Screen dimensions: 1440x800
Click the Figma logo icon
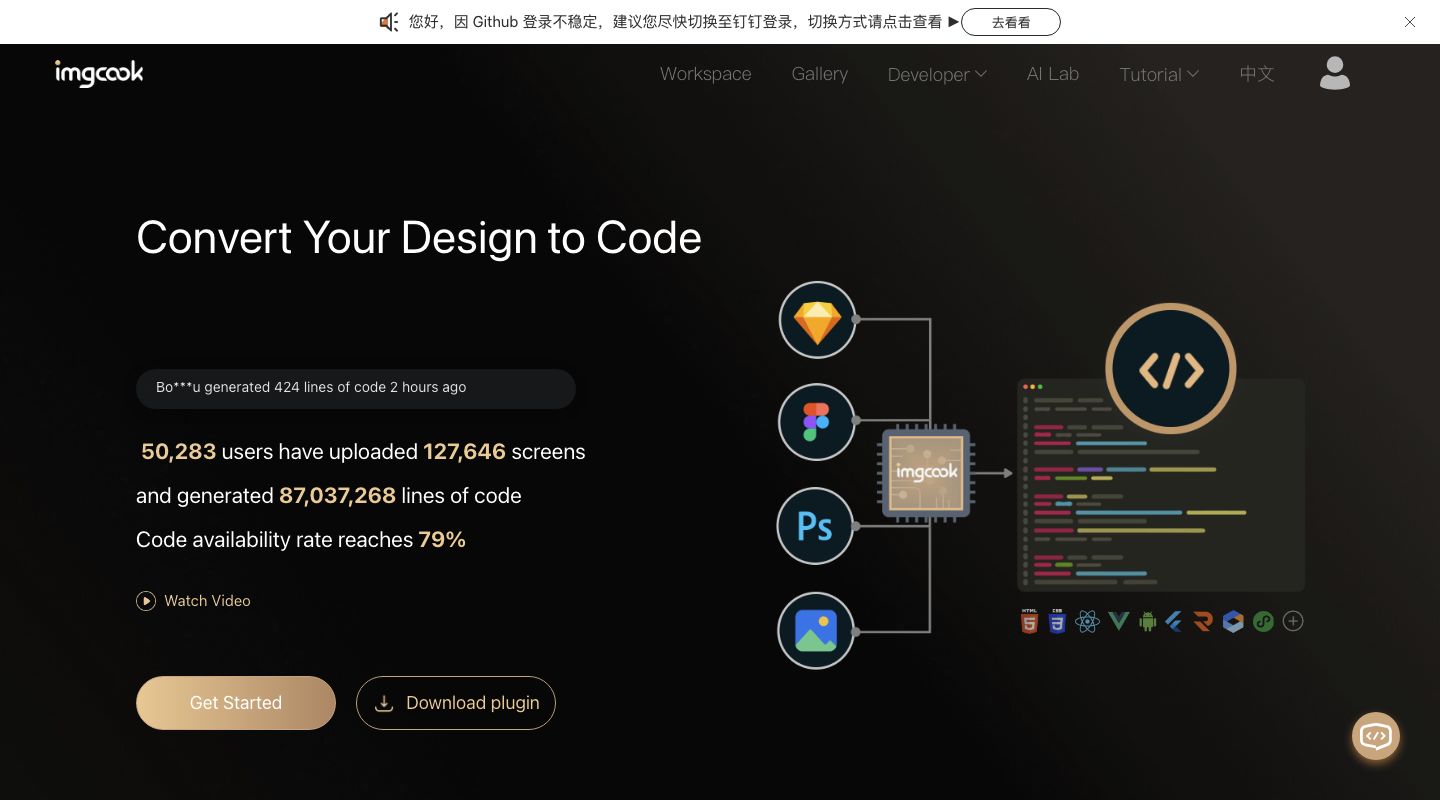pos(817,422)
